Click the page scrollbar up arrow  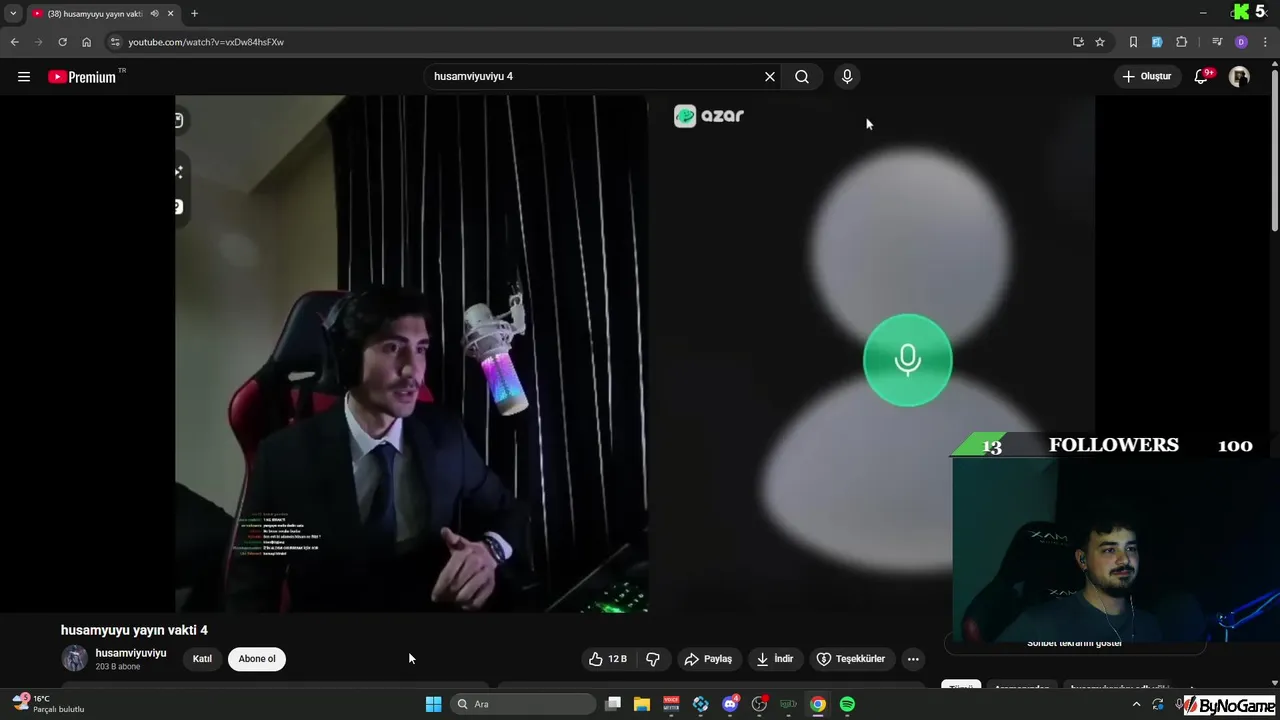[1274, 65]
